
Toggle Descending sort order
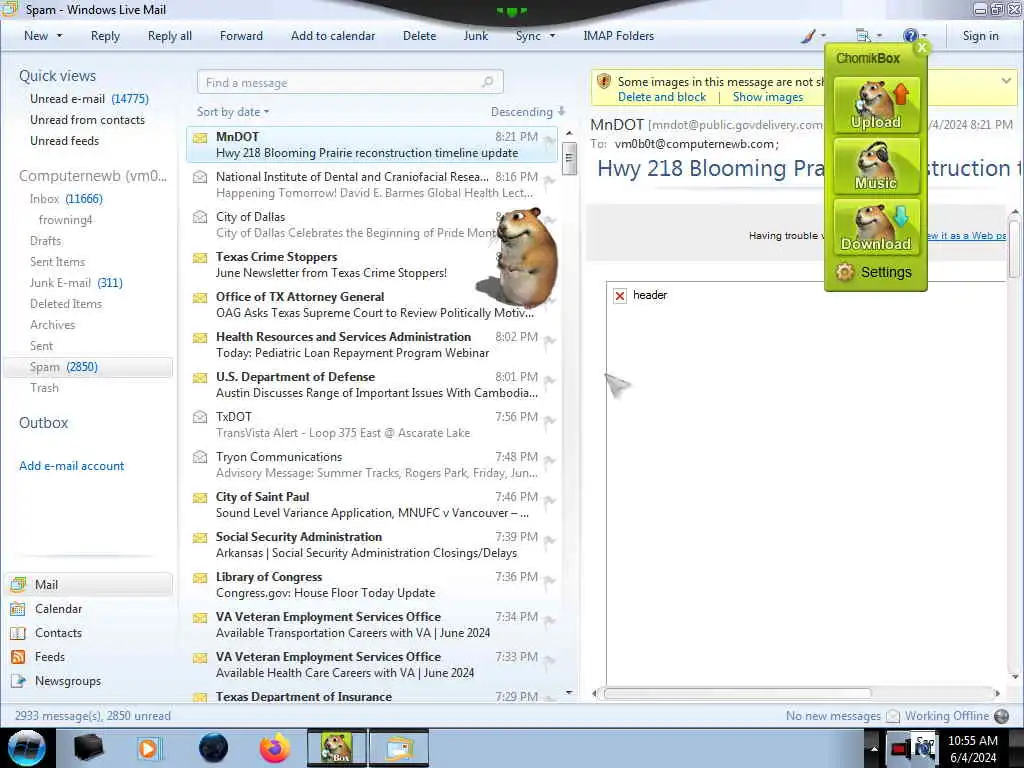528,112
